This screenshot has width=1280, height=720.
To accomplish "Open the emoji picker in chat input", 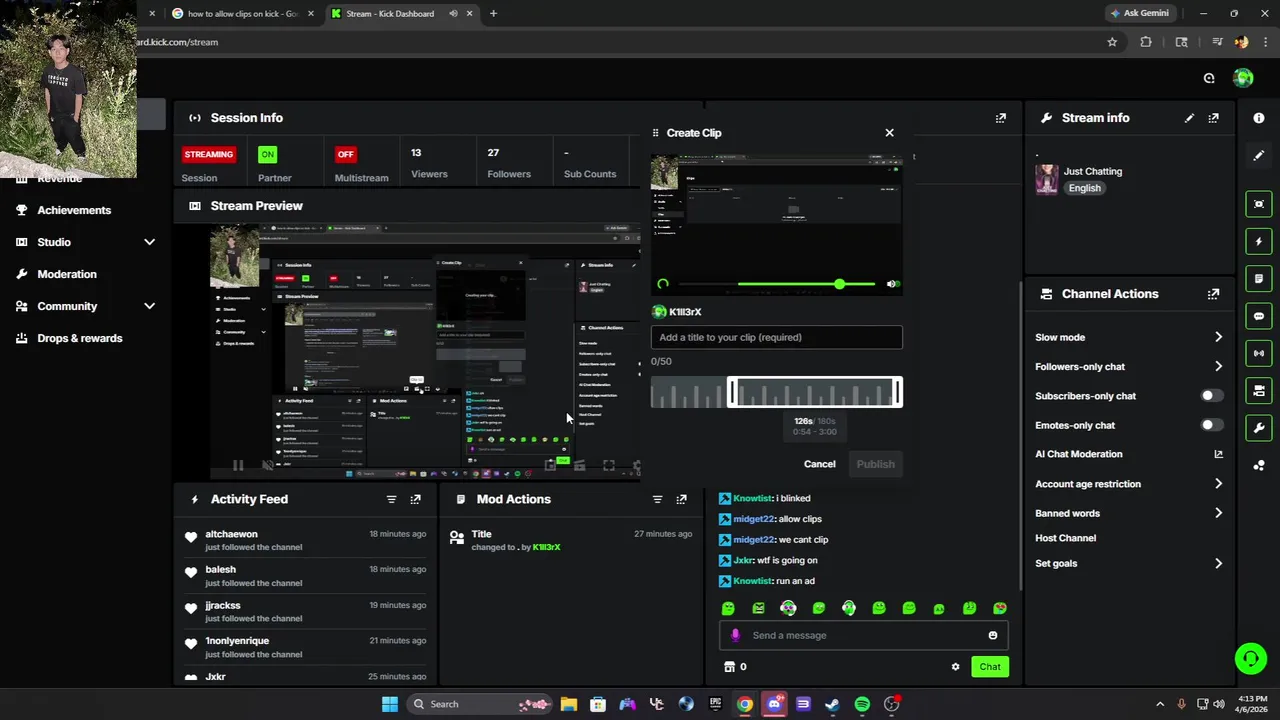I will coord(992,635).
